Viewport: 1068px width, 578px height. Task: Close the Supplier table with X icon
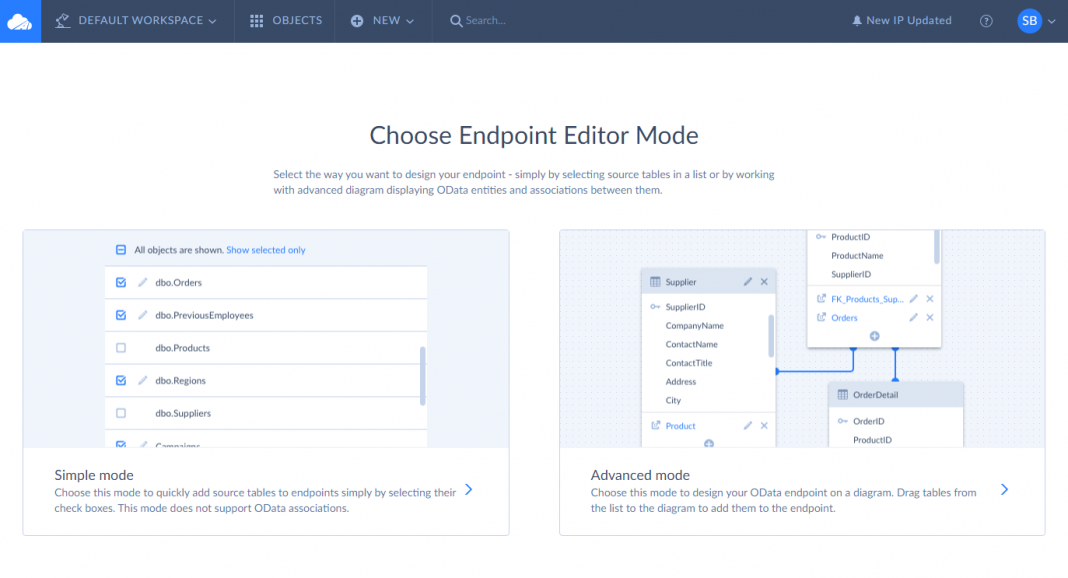tap(764, 282)
